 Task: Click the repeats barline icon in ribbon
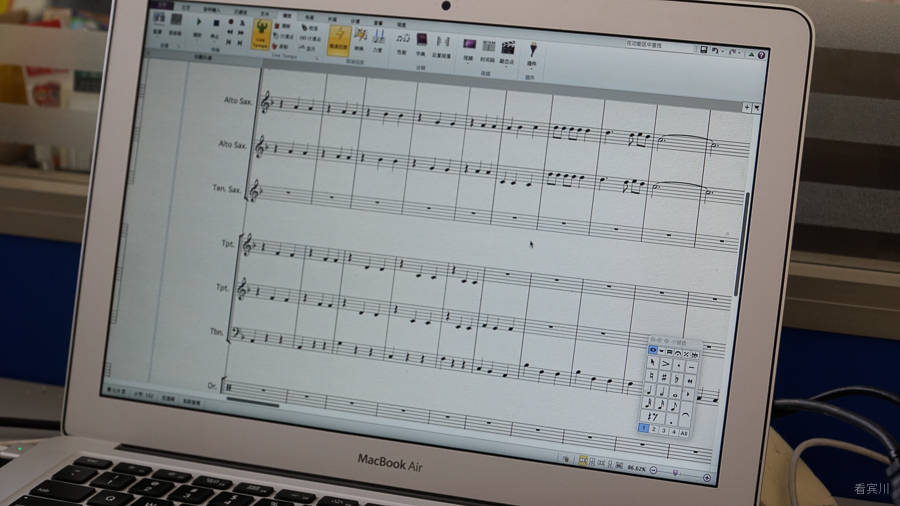(443, 41)
